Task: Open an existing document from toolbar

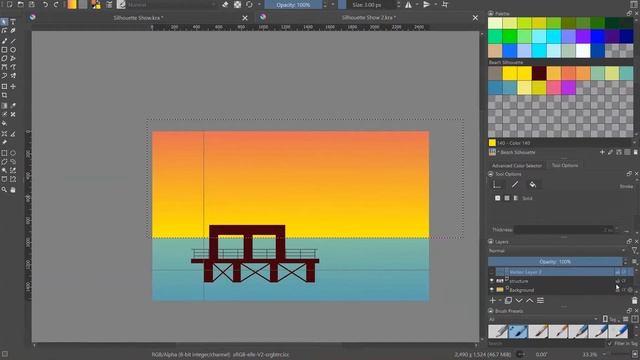Action: (20, 4)
